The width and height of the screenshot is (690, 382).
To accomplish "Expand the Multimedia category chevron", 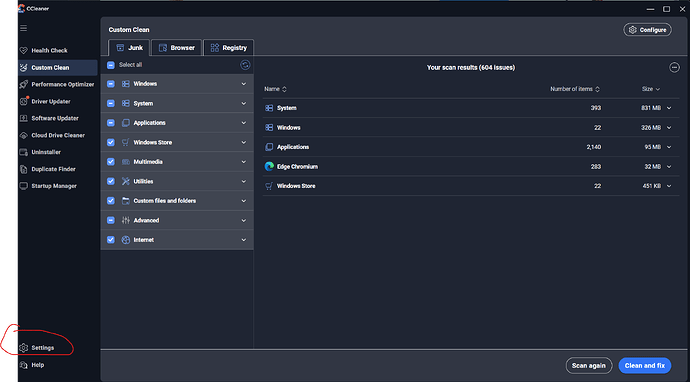I will point(244,162).
